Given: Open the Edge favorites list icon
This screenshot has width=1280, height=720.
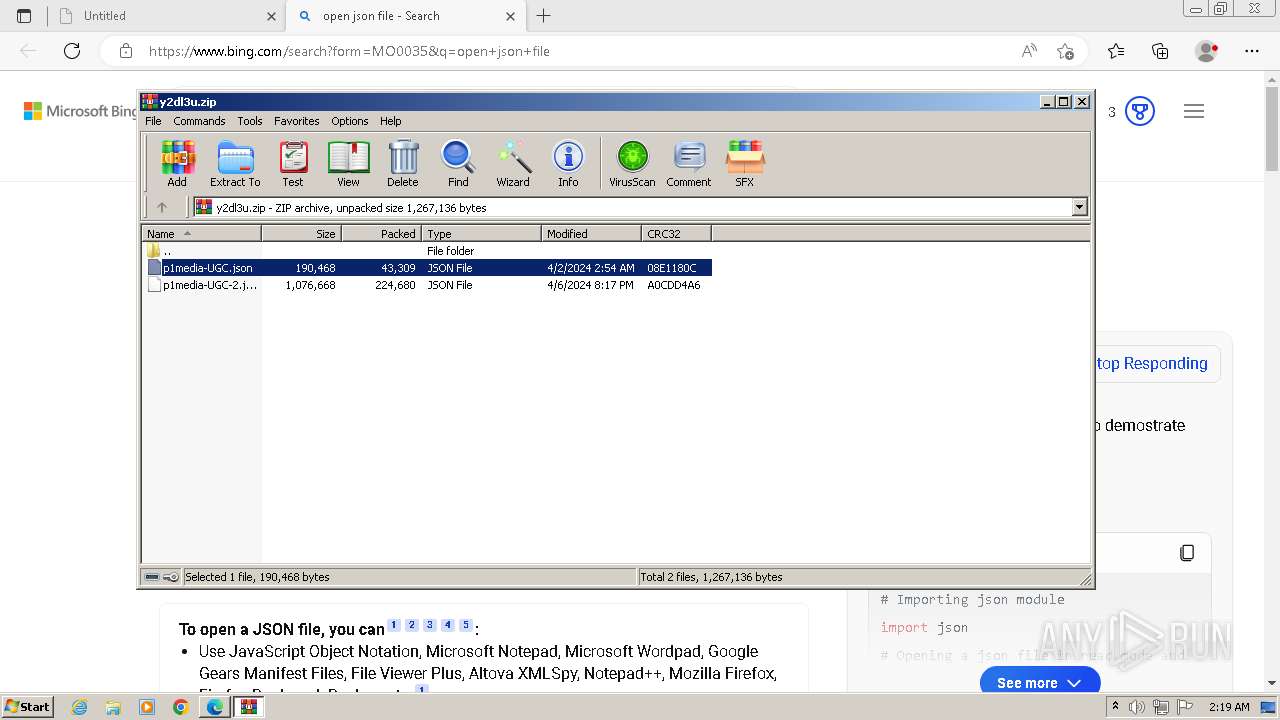Looking at the screenshot, I should [1116, 51].
